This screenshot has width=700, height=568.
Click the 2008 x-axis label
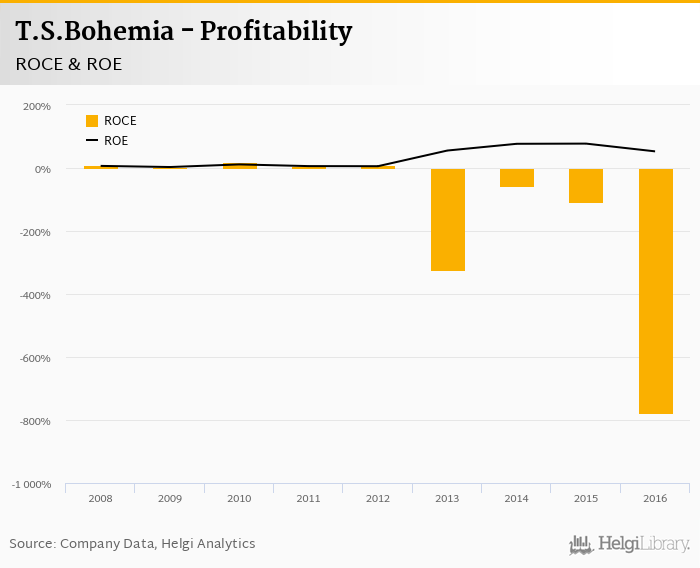100,498
